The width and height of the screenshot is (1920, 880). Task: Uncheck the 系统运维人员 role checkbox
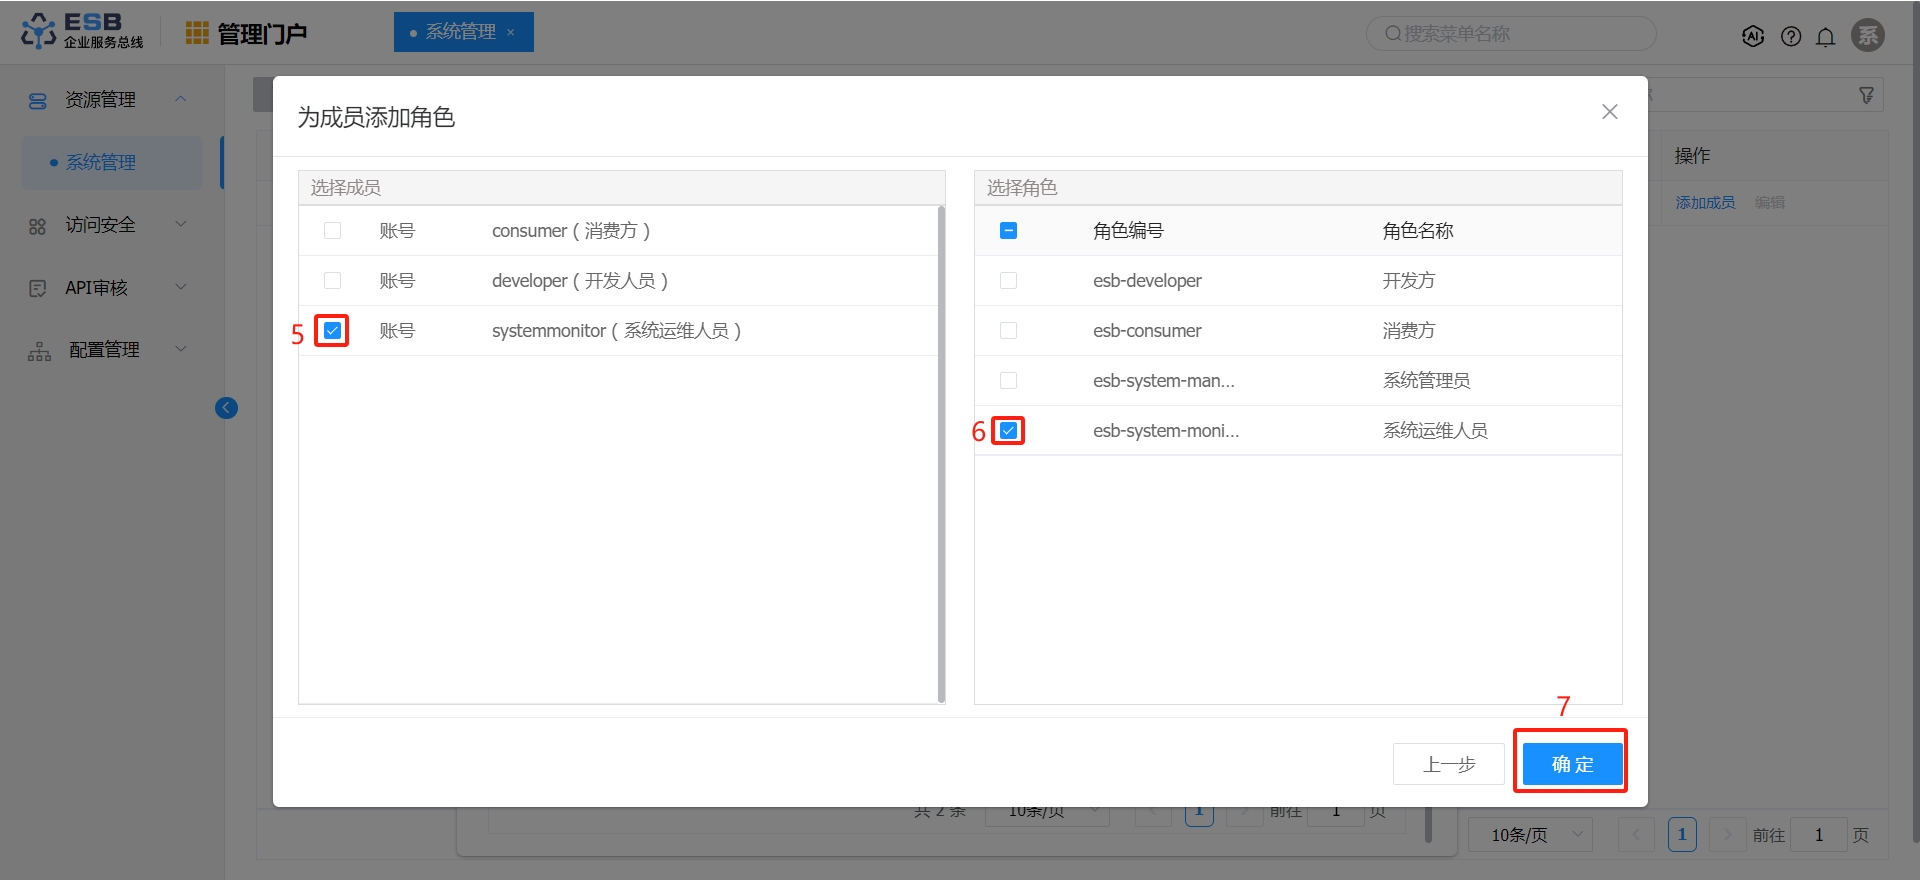tap(1009, 431)
